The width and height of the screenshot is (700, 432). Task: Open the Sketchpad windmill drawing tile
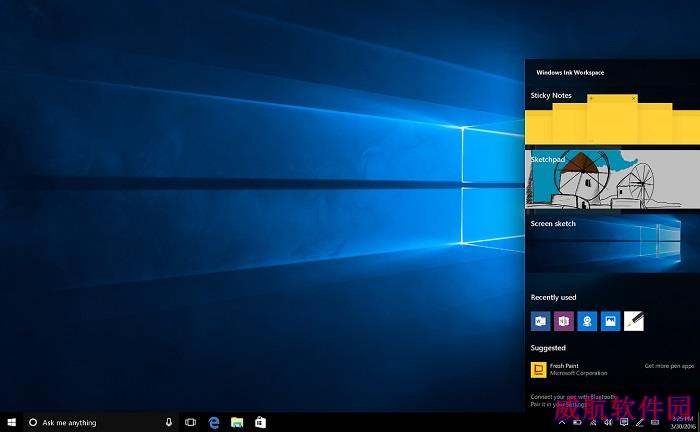click(x=612, y=179)
